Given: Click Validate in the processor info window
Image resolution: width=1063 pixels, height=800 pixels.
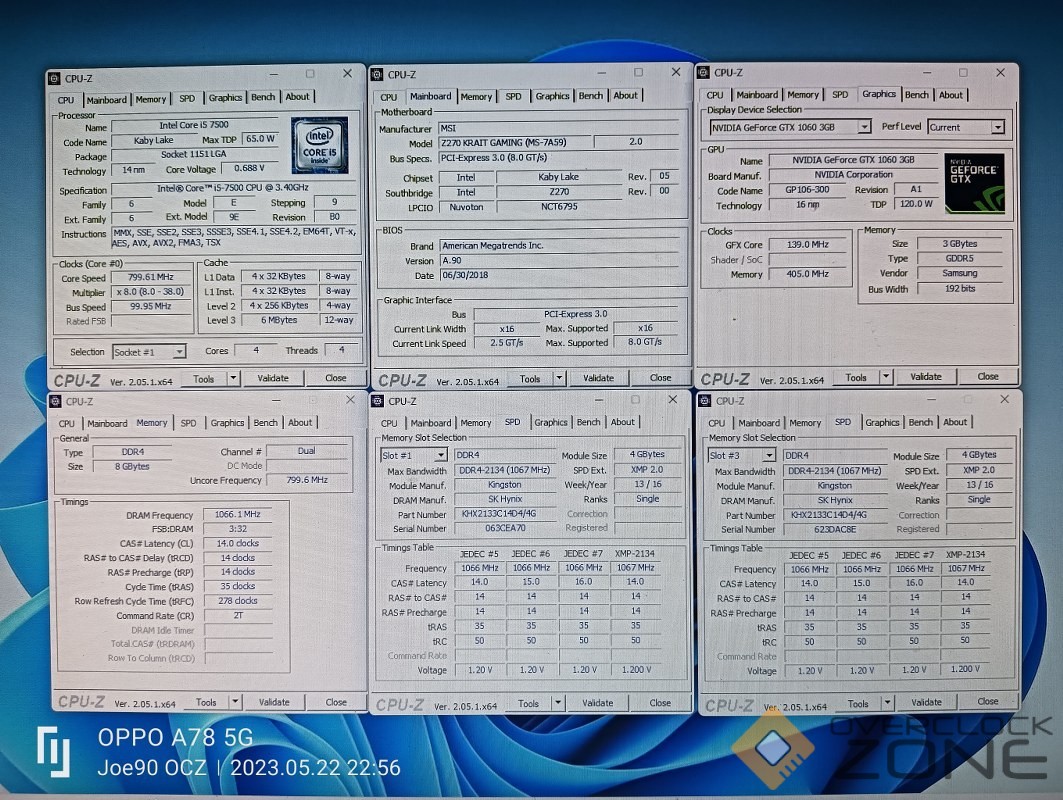Looking at the screenshot, I should 273,378.
